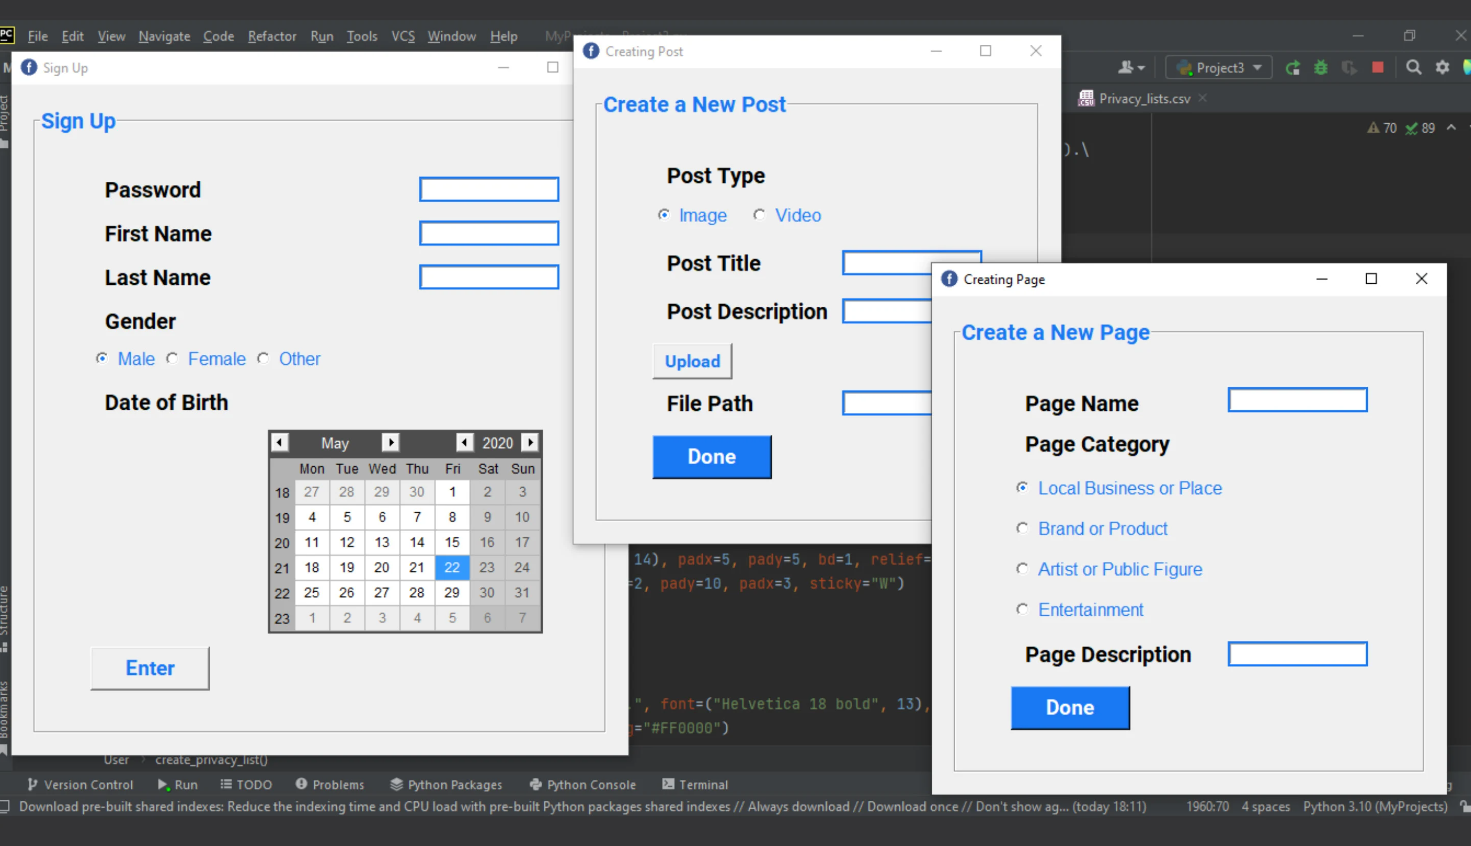Click the Post Title input field
The width and height of the screenshot is (1471, 846).
[x=912, y=262]
